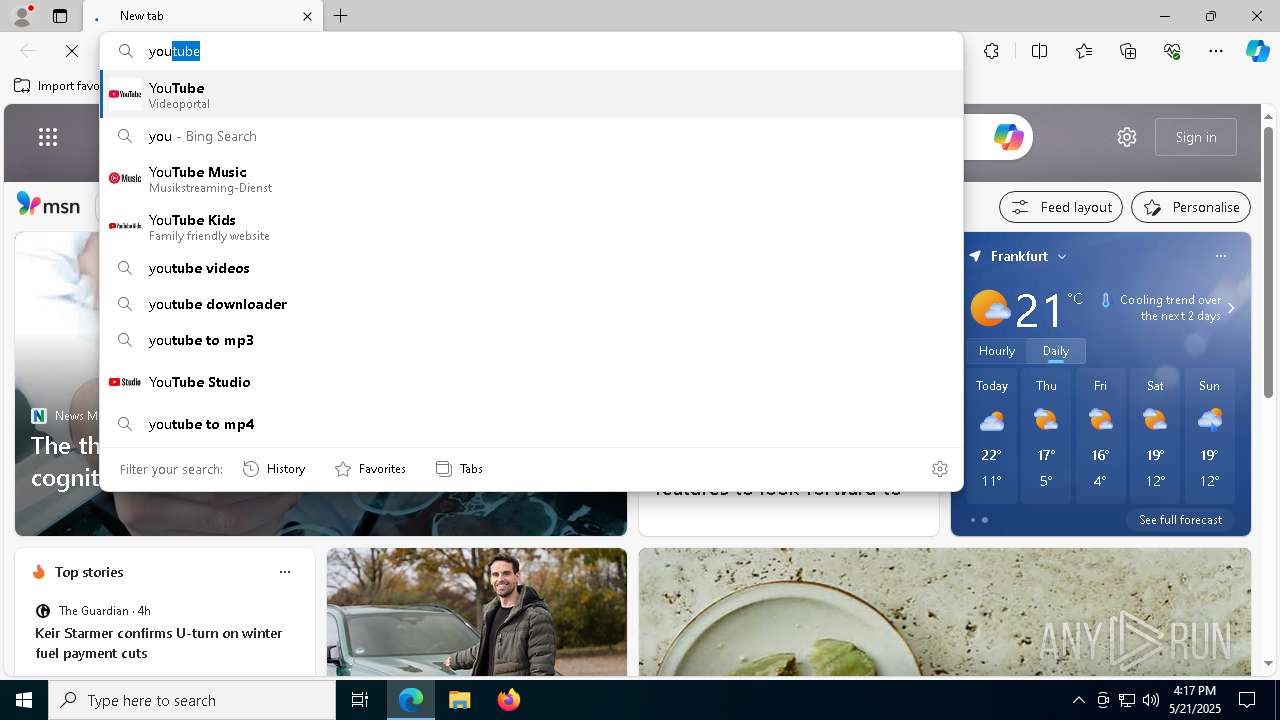Open volume control in system tray
The height and width of the screenshot is (720, 1280).
click(x=1151, y=700)
